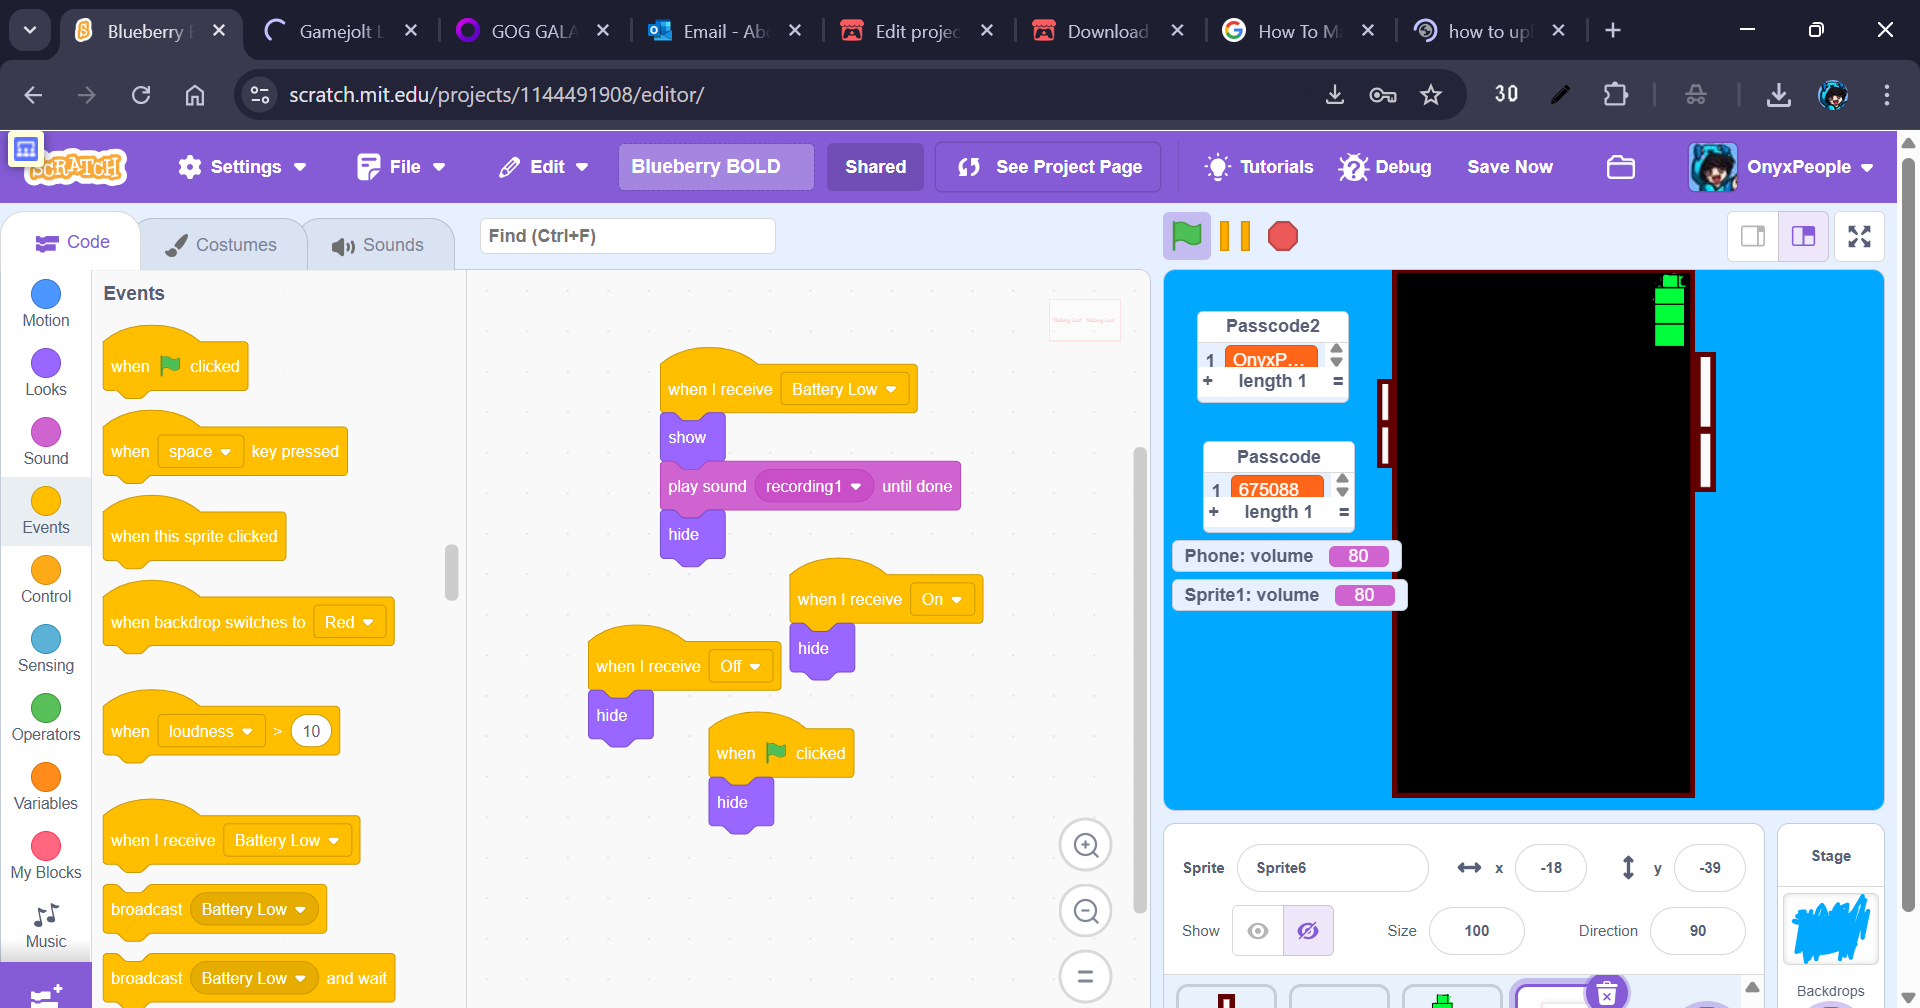Open Battery Low dropdown in workspace receive block
The width and height of the screenshot is (1920, 1008).
(844, 389)
